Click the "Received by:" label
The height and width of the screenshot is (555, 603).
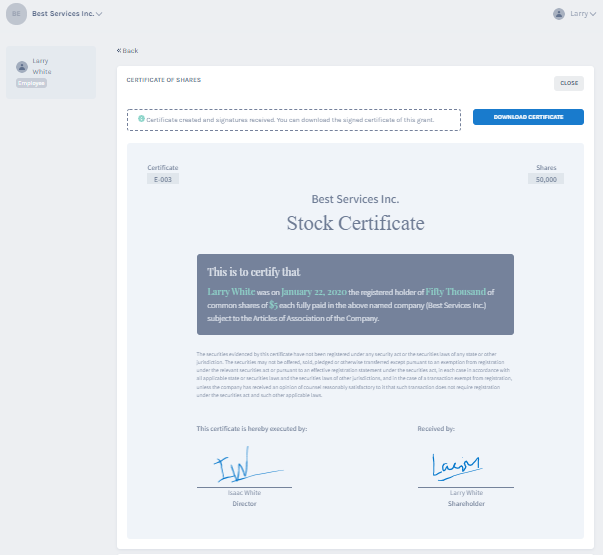point(436,429)
